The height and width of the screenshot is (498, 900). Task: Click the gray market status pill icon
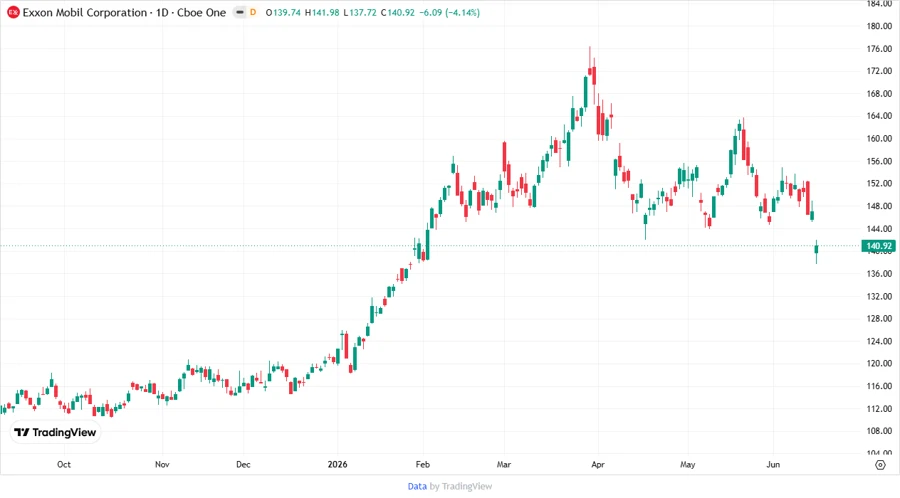pos(240,12)
